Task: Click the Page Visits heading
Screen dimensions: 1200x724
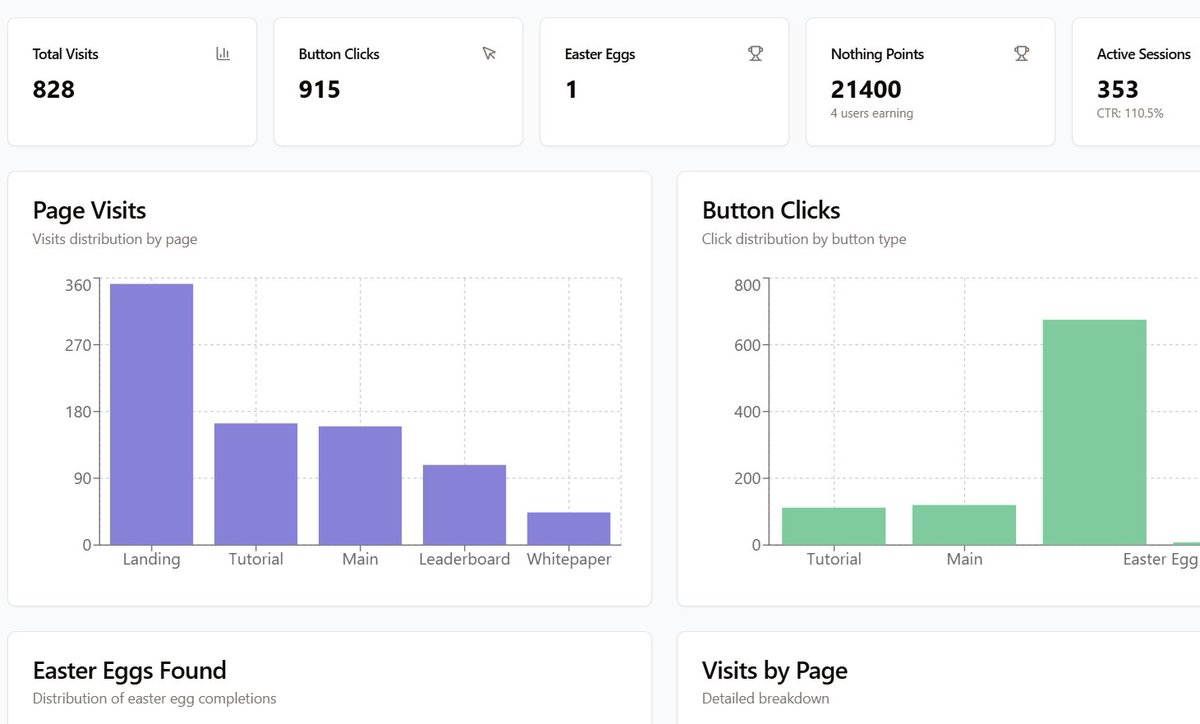Action: click(x=89, y=210)
